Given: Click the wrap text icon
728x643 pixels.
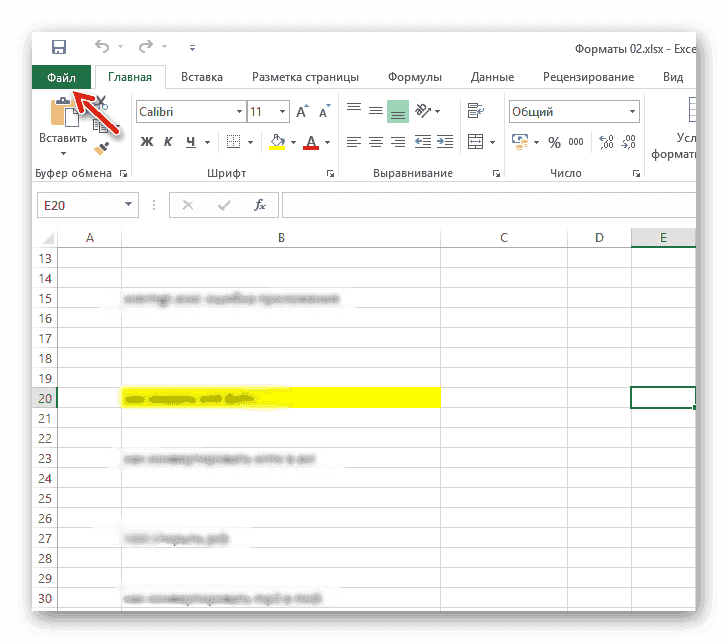Looking at the screenshot, I should pos(475,111).
